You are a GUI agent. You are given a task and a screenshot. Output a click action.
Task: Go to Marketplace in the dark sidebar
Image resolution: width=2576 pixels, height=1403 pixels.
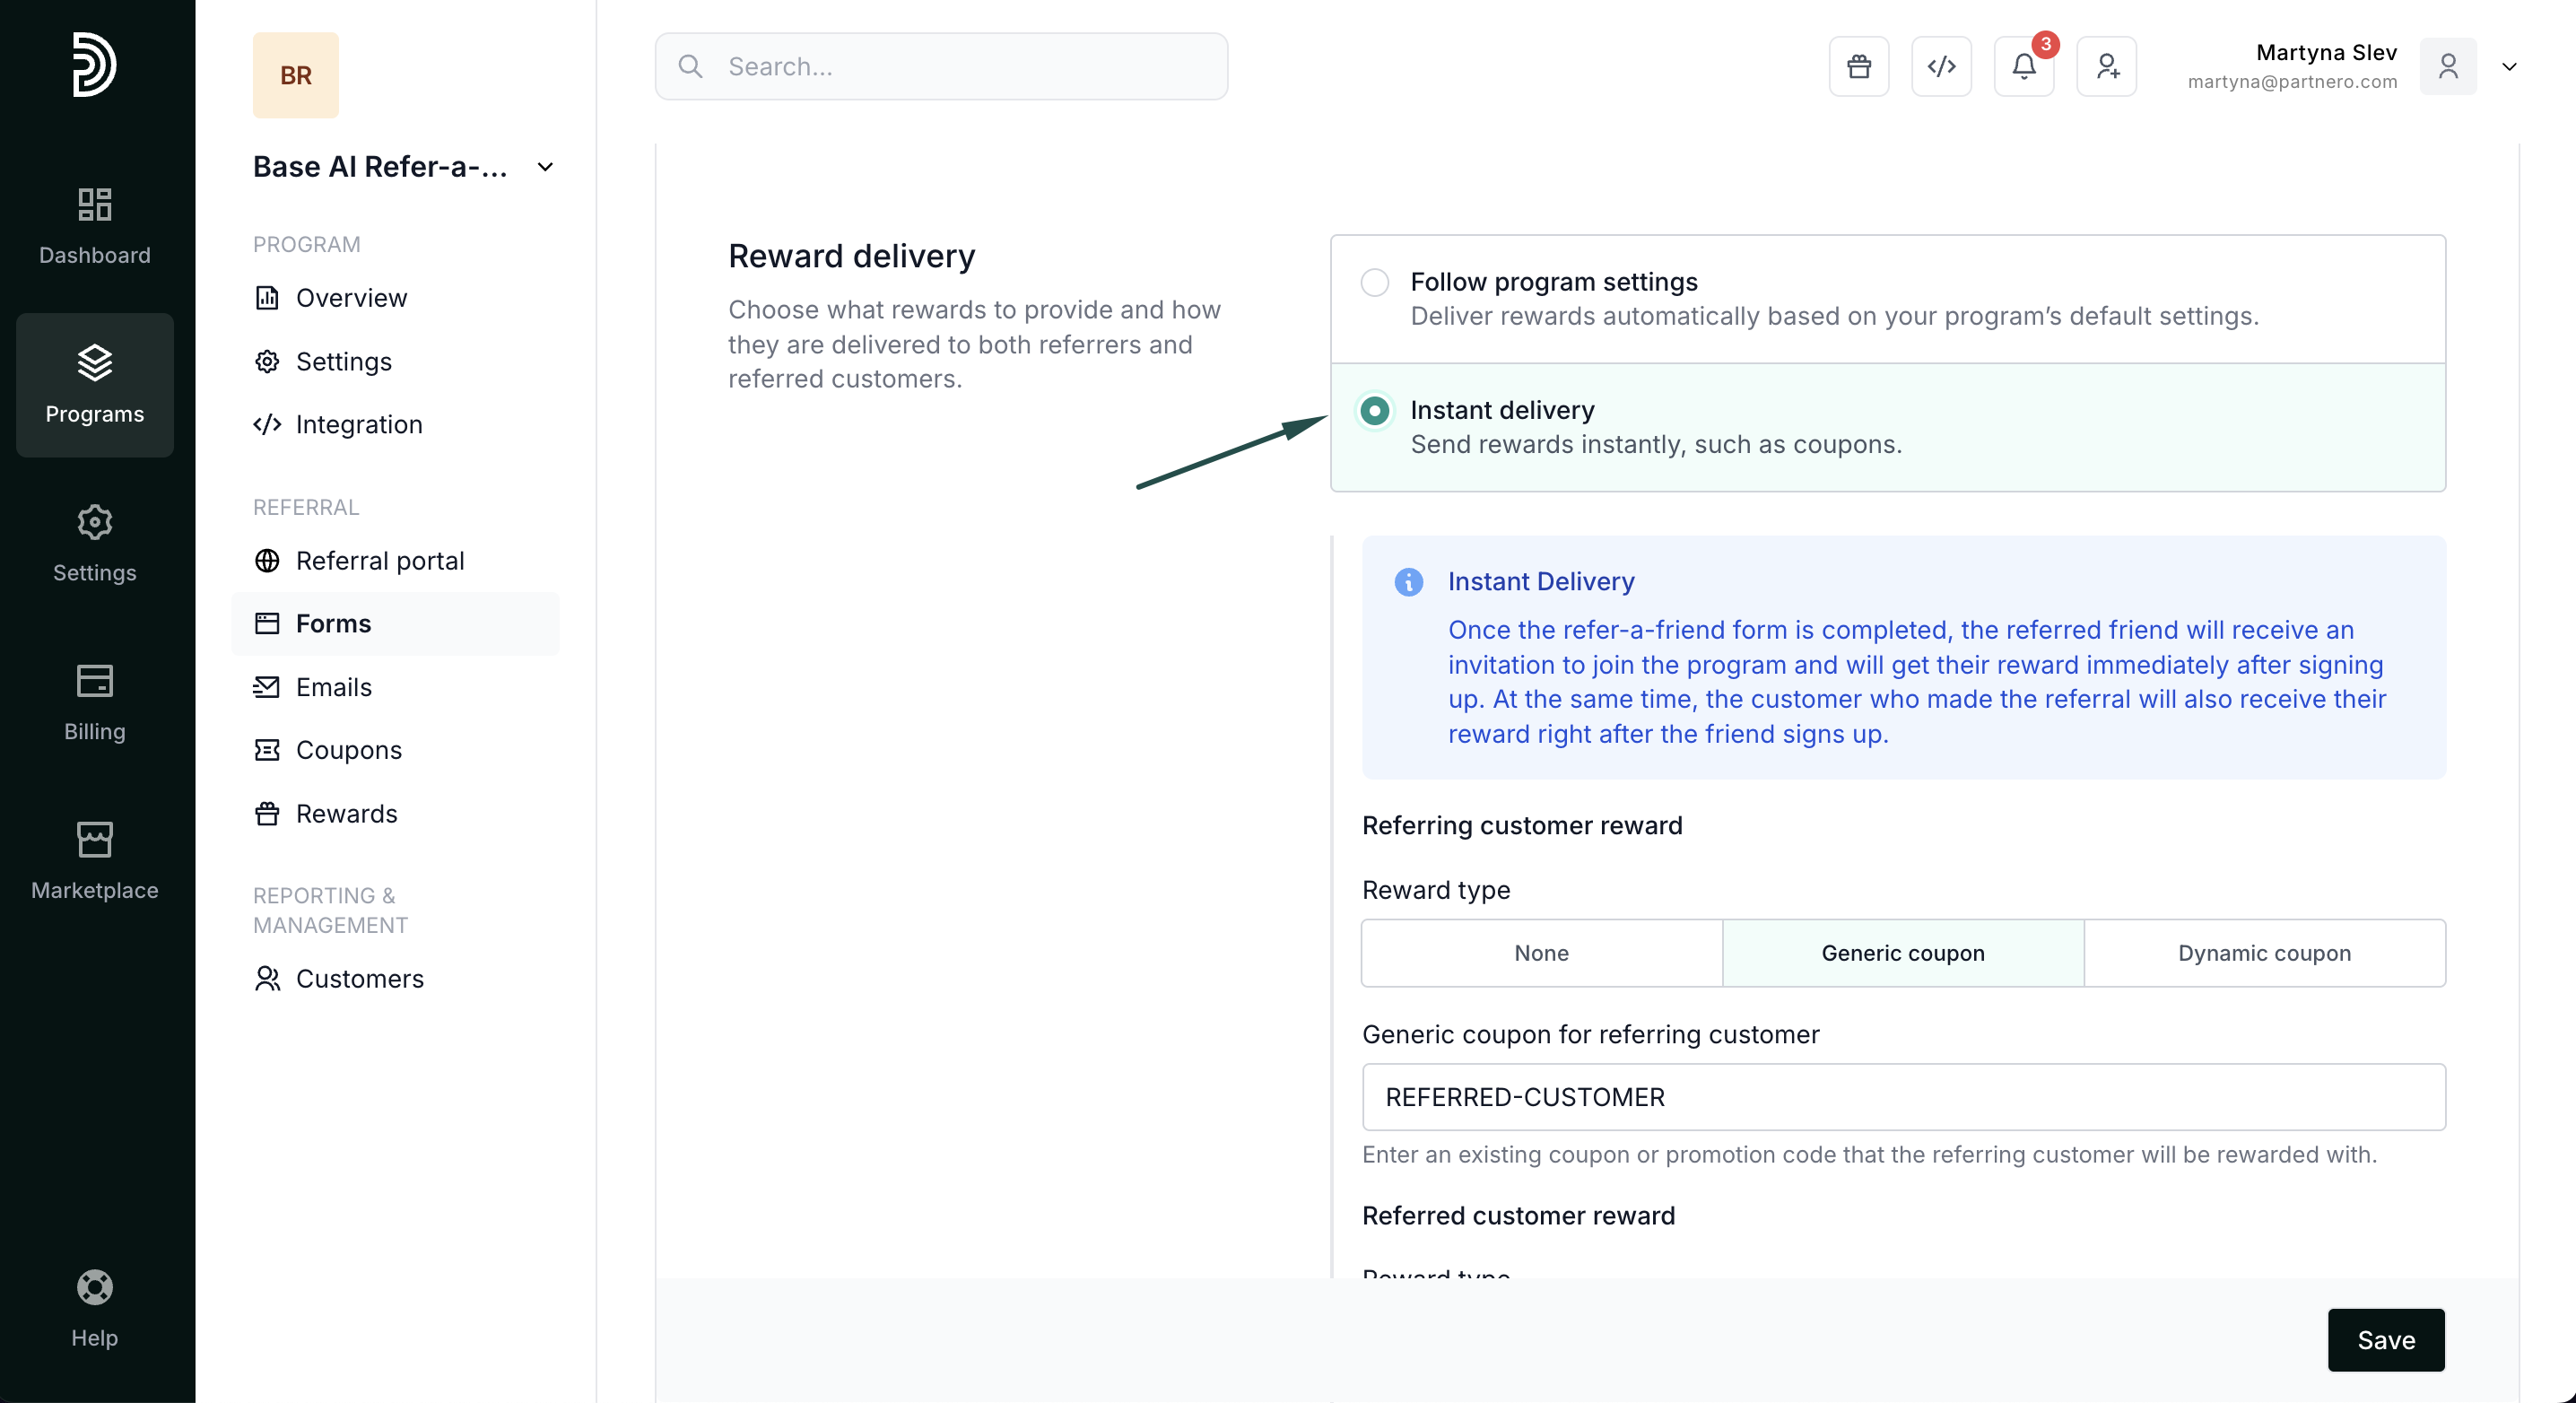pyautogui.click(x=94, y=860)
